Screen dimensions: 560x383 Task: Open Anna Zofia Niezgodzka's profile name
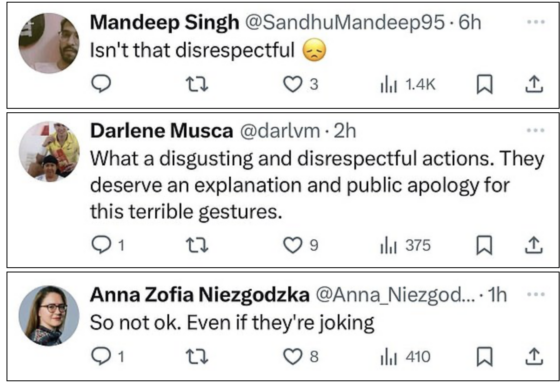click(200, 295)
